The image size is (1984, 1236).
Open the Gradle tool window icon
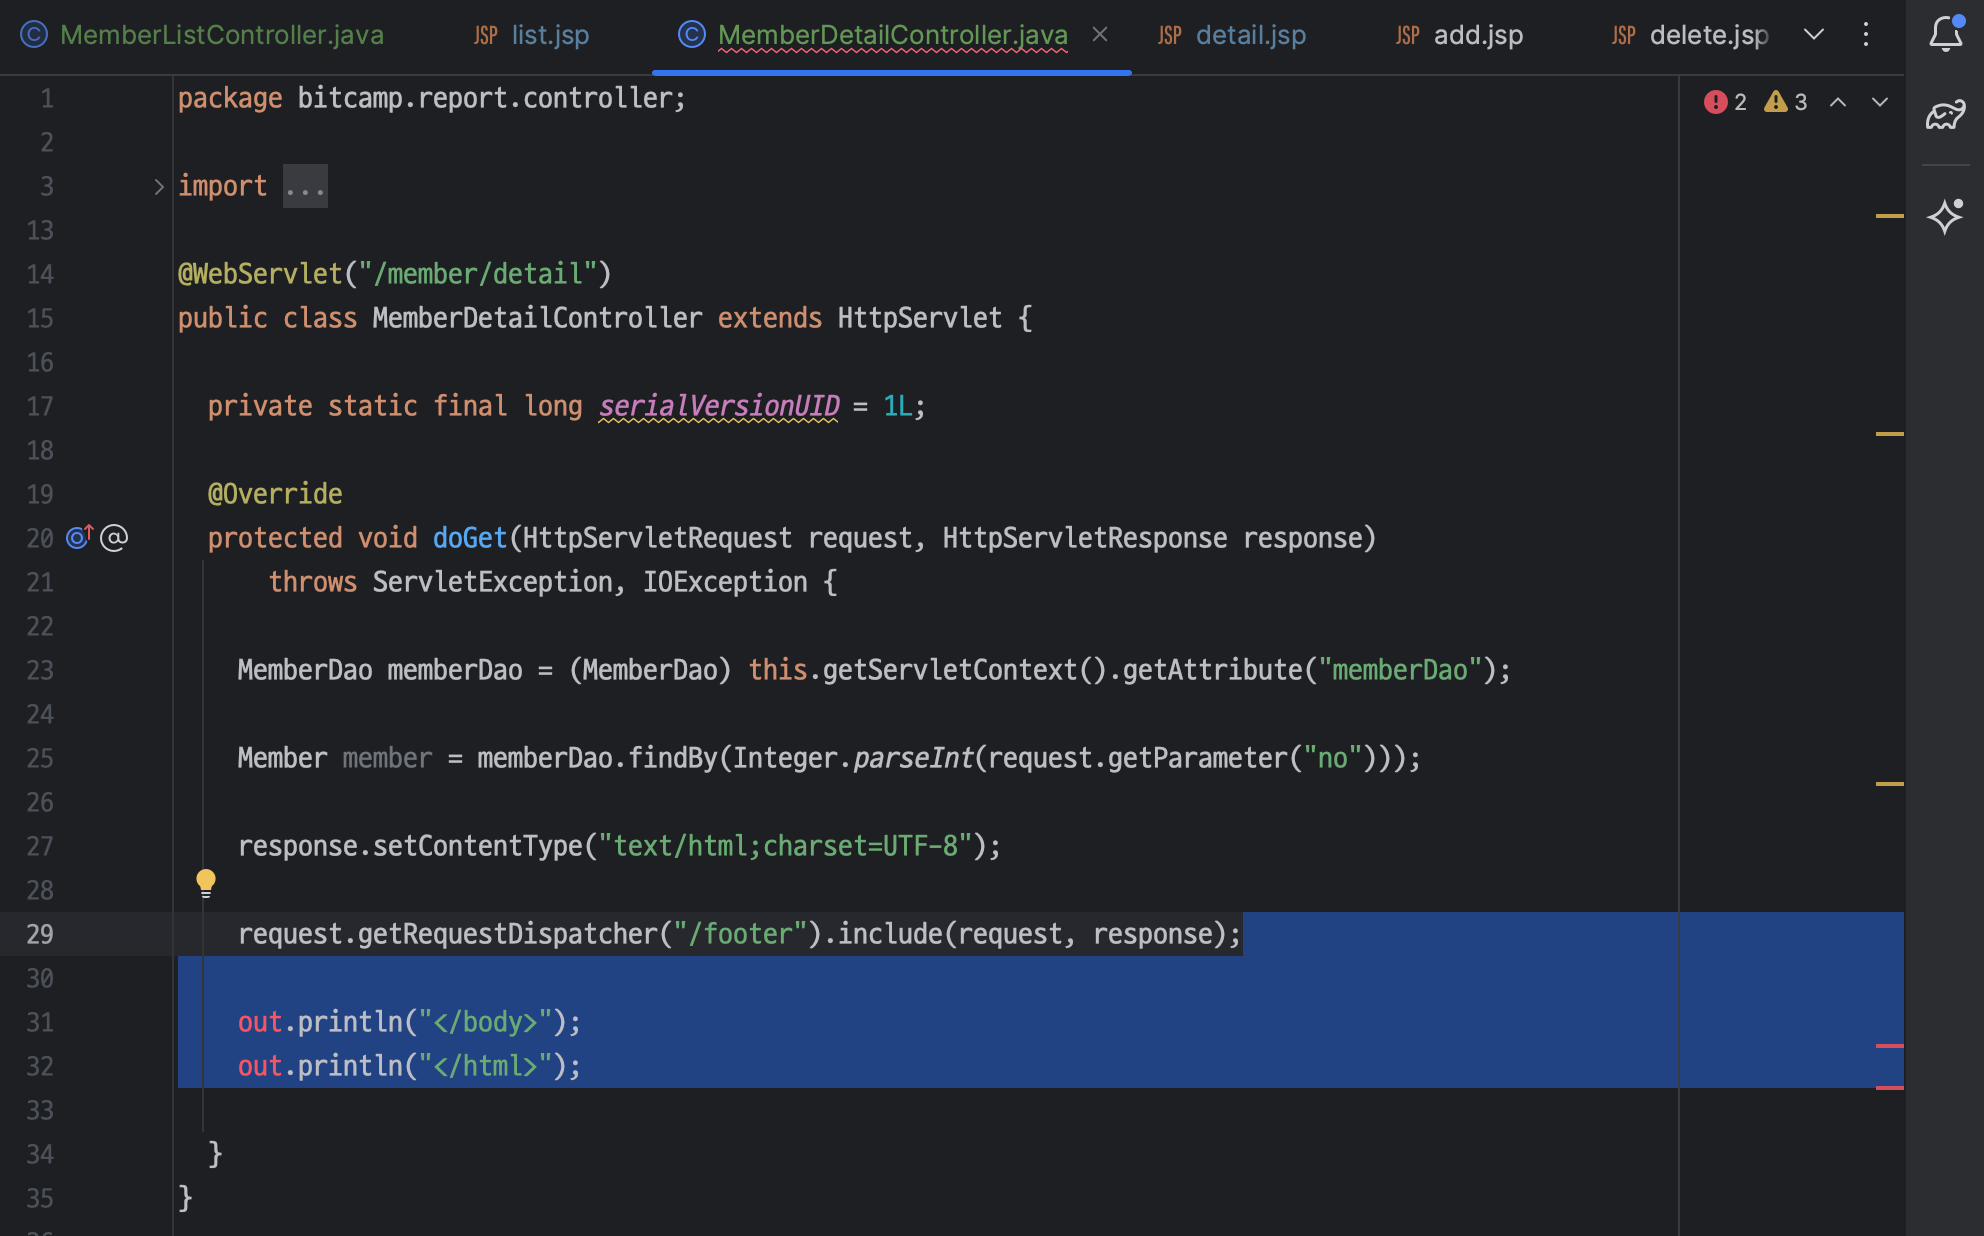click(1945, 116)
